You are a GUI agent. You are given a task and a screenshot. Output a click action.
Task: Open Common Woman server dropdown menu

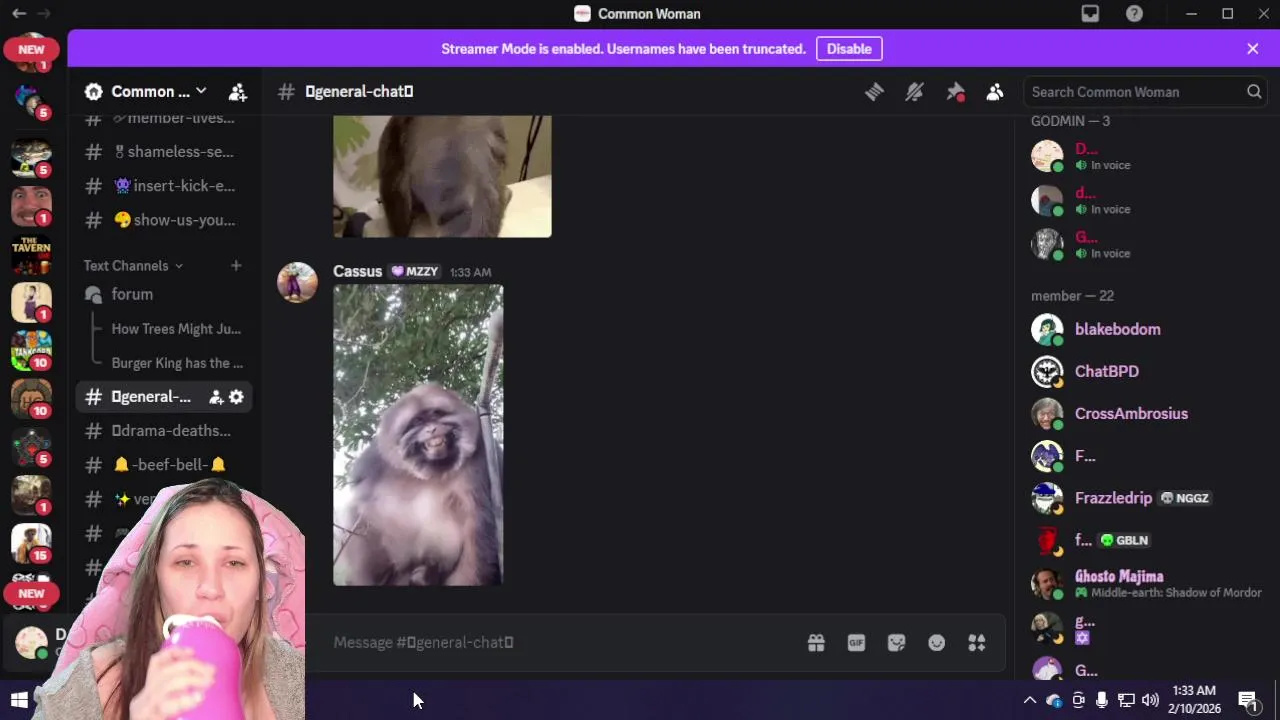[146, 92]
